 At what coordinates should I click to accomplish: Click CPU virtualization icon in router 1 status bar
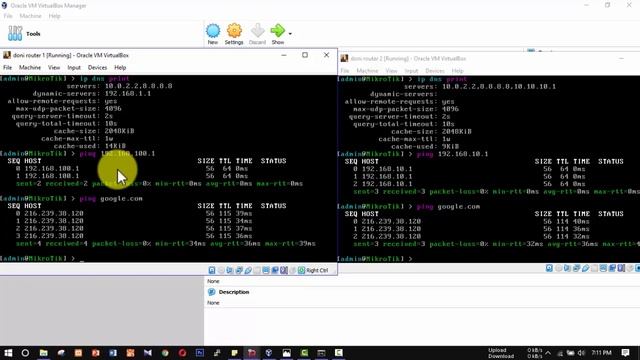(284, 270)
